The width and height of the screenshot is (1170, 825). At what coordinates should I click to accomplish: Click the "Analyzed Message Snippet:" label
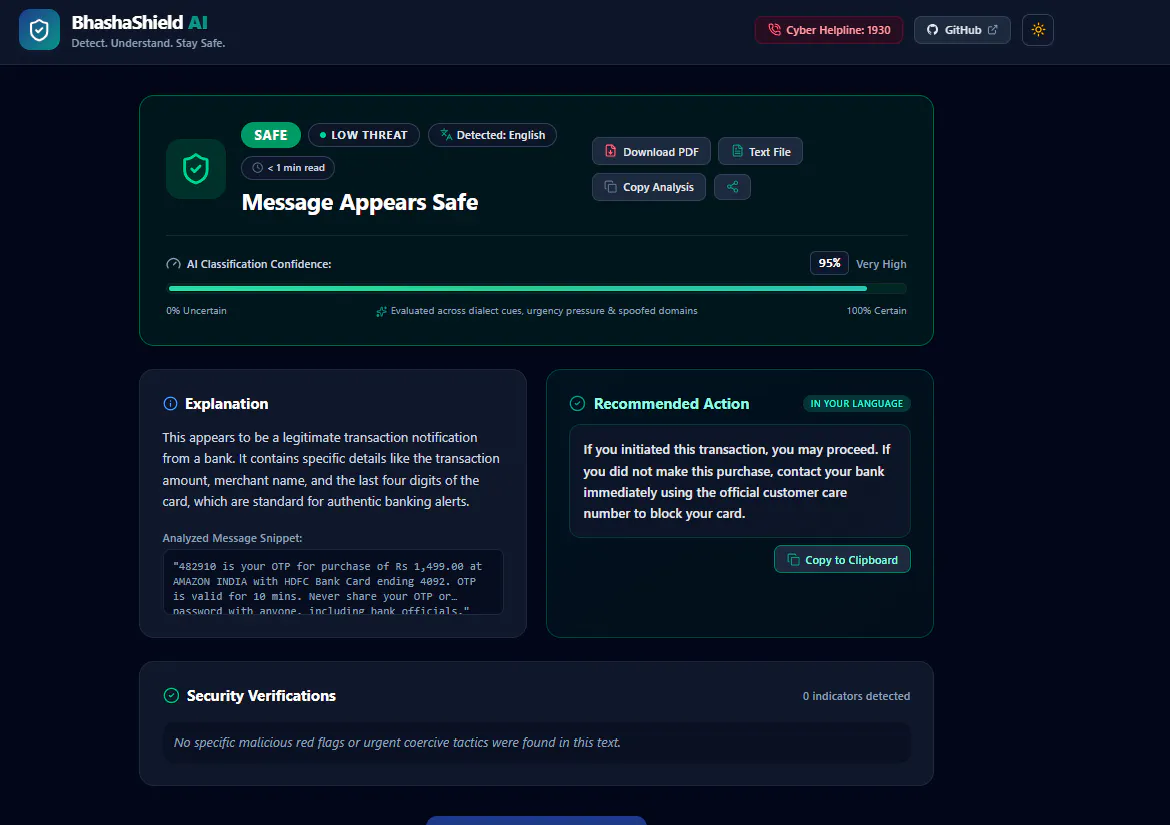232,538
